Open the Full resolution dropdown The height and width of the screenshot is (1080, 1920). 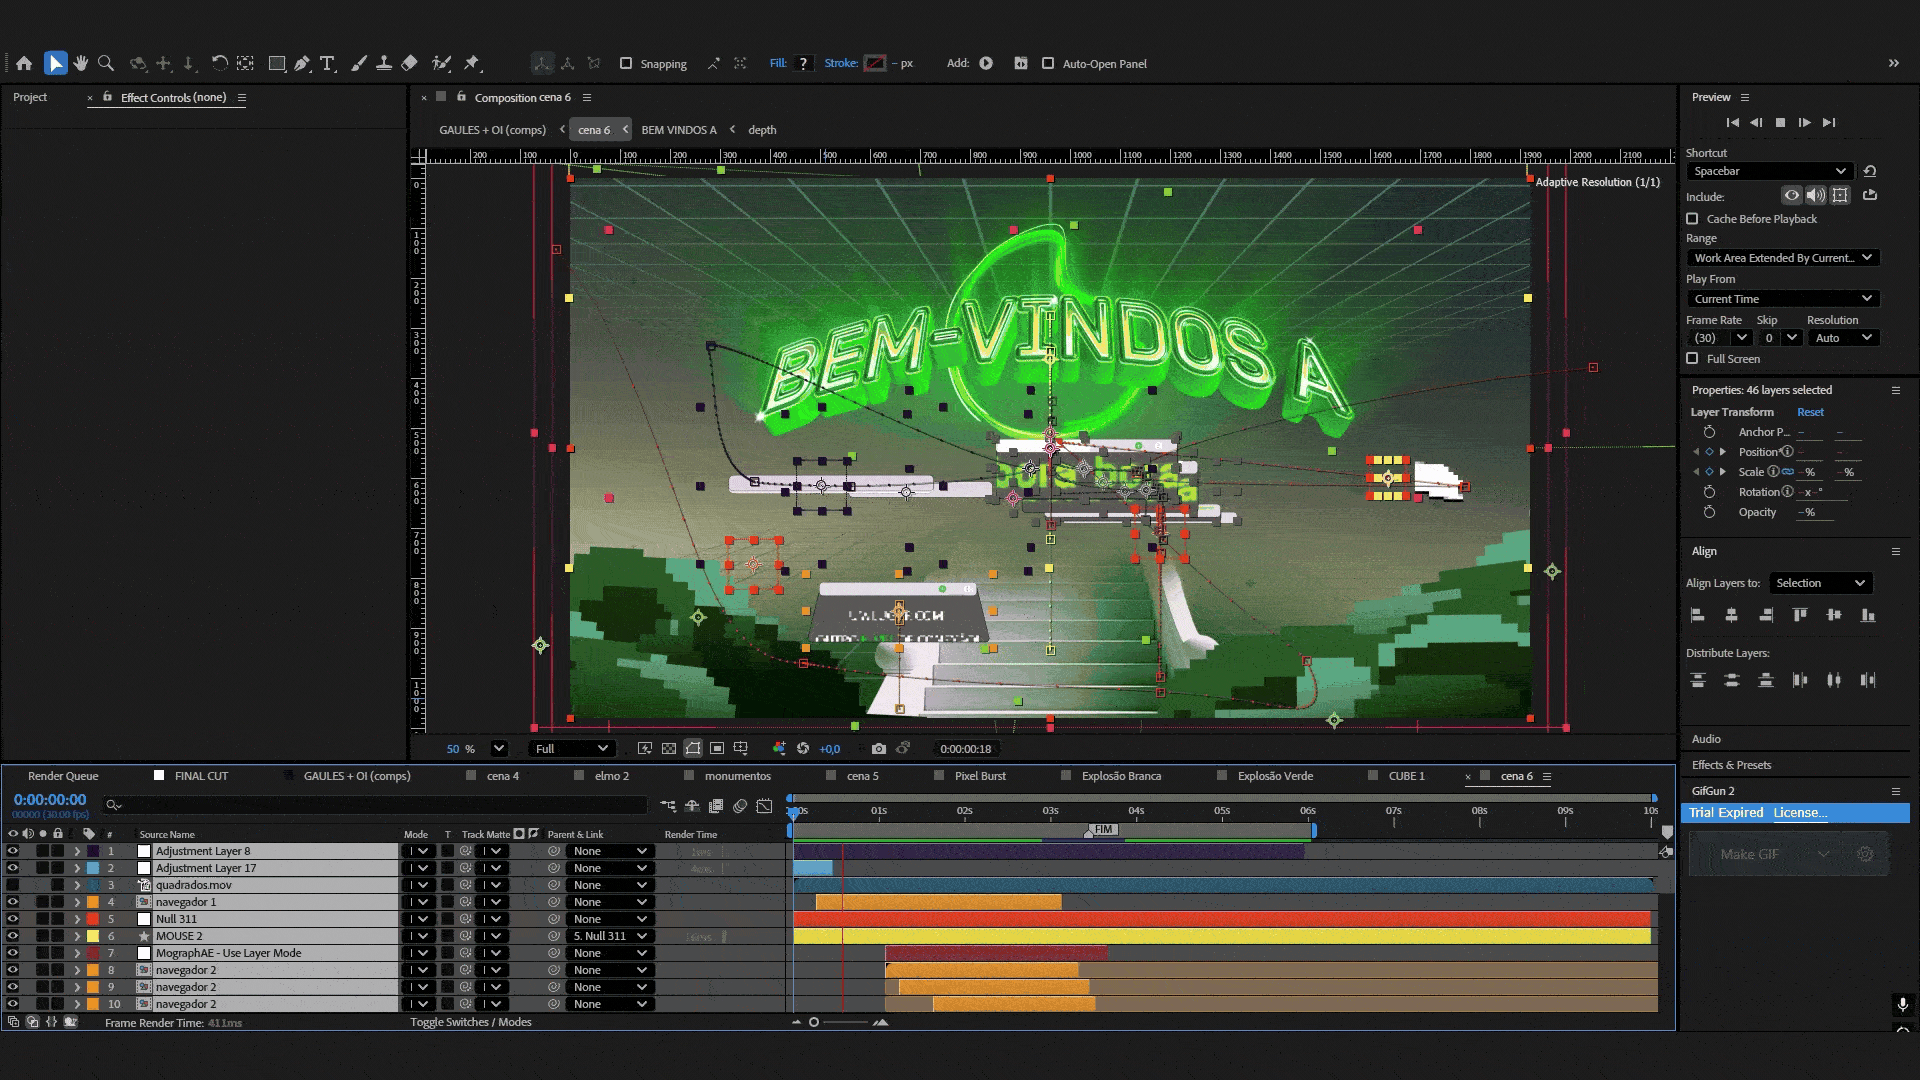[x=571, y=748]
